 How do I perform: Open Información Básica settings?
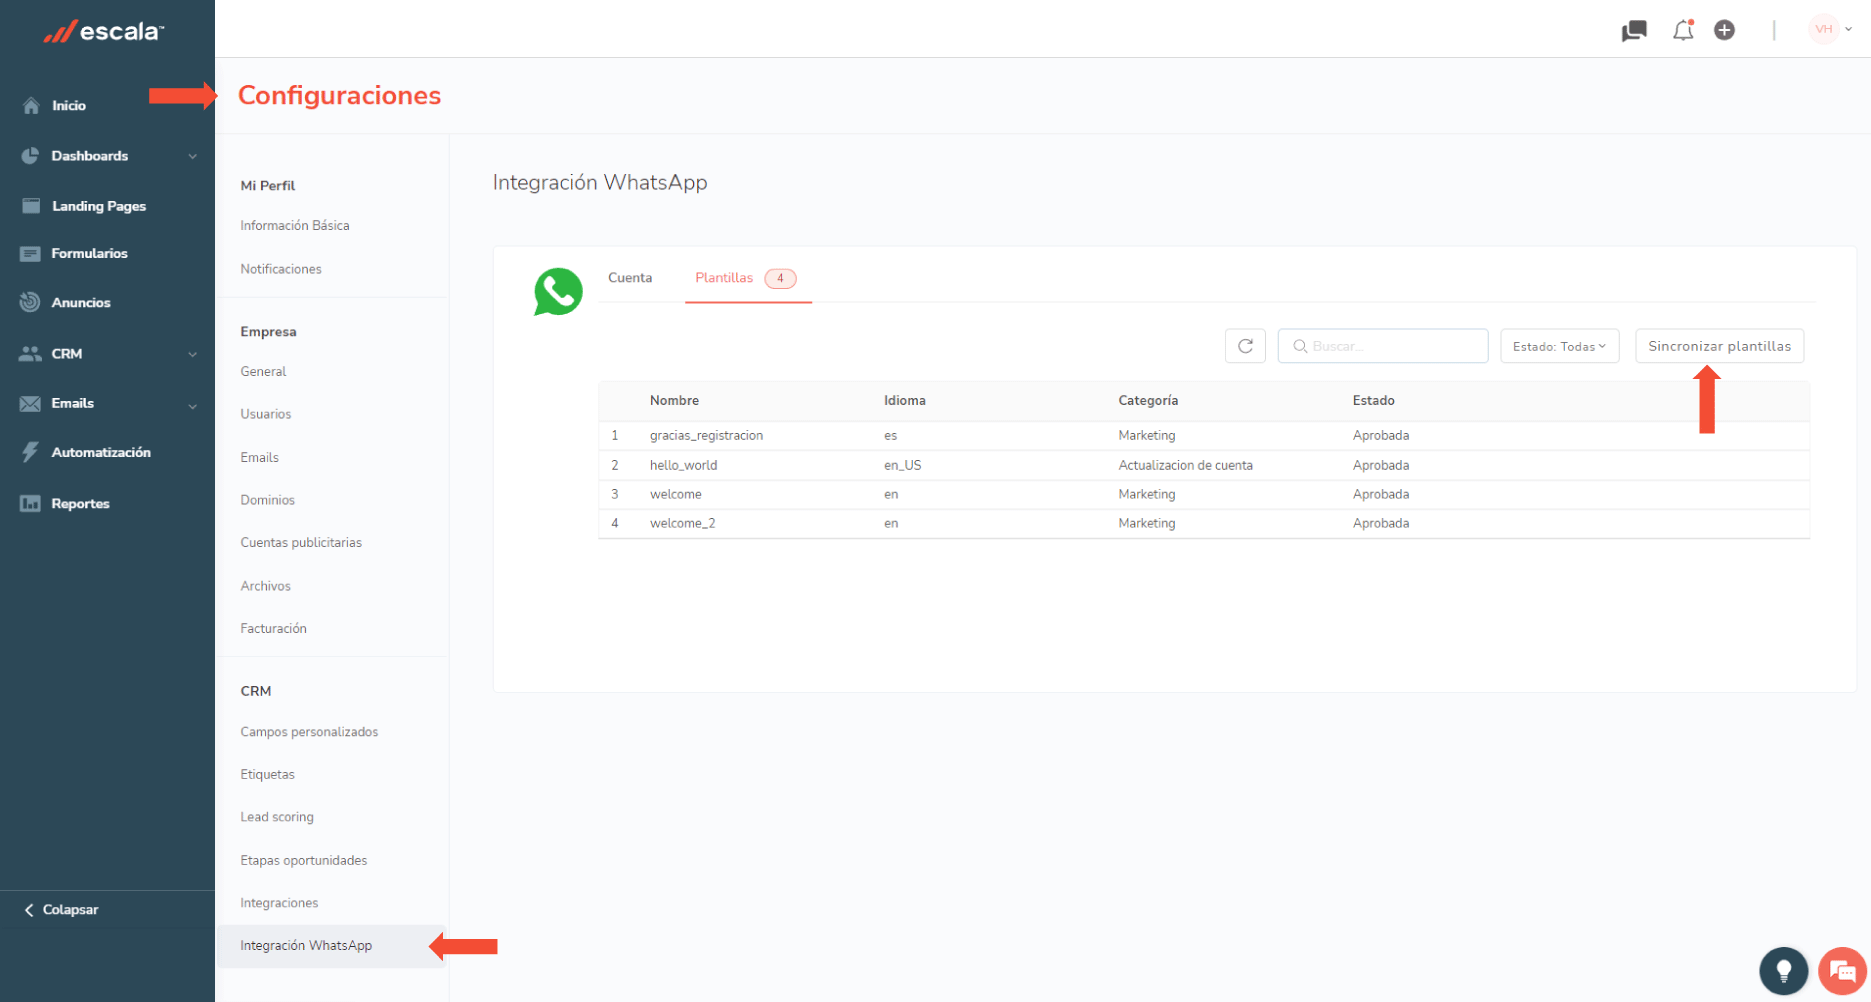295,226
